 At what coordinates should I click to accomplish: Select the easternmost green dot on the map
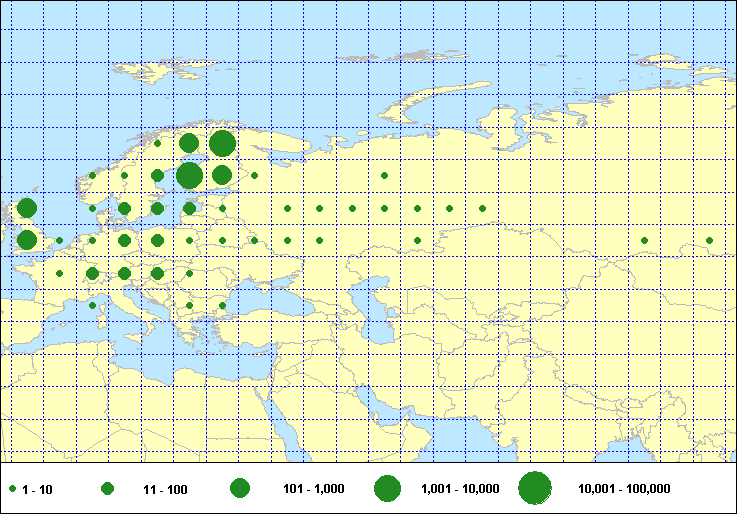pyautogui.click(x=709, y=240)
